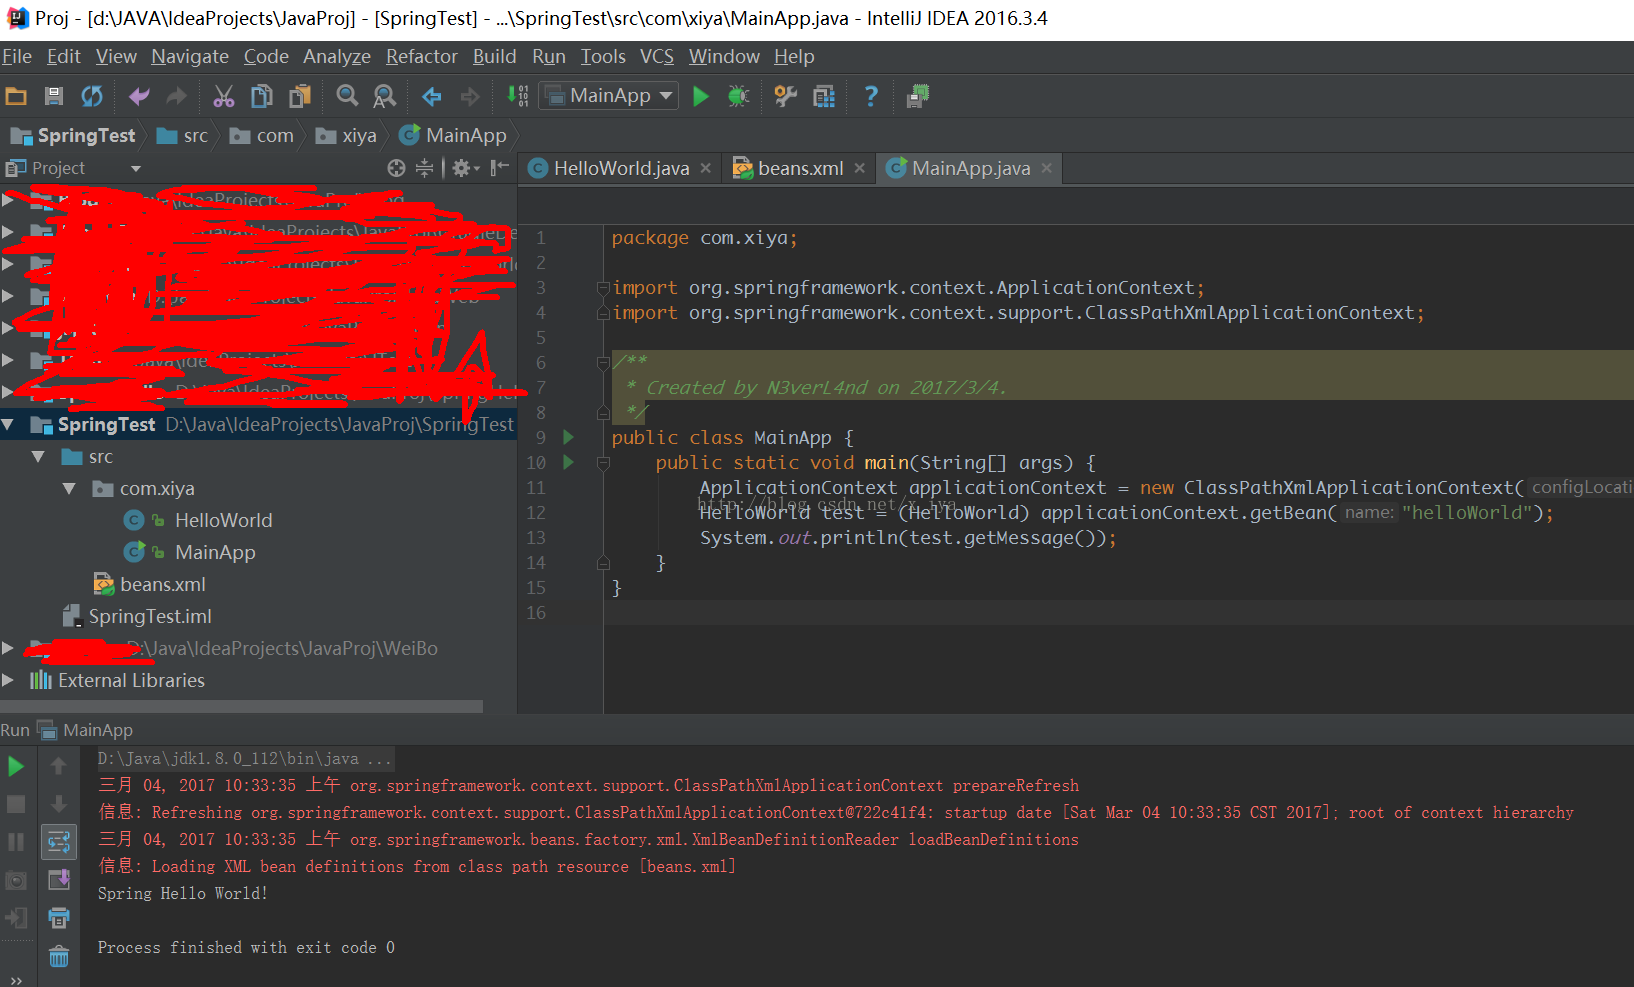Rerun MainApp in the Run panel
The height and width of the screenshot is (987, 1634).
16,767
